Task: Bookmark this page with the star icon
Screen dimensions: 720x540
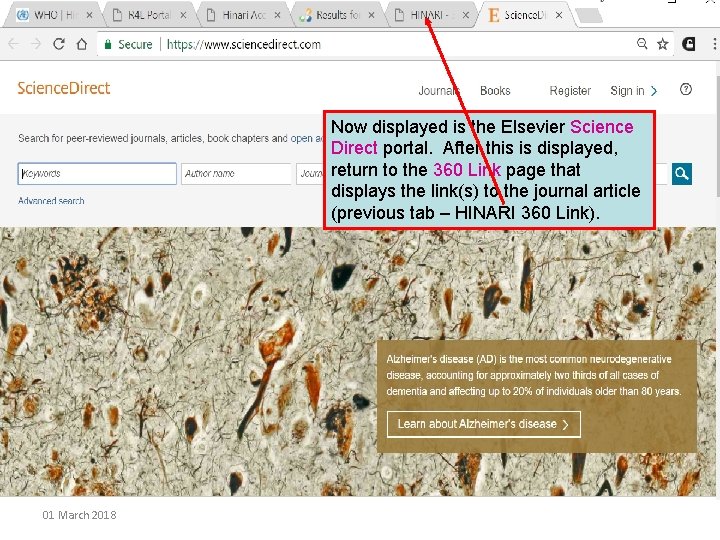Action: point(662,44)
